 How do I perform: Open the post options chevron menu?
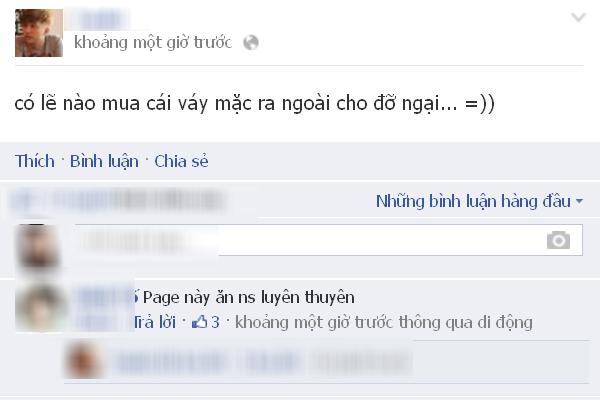(x=578, y=17)
